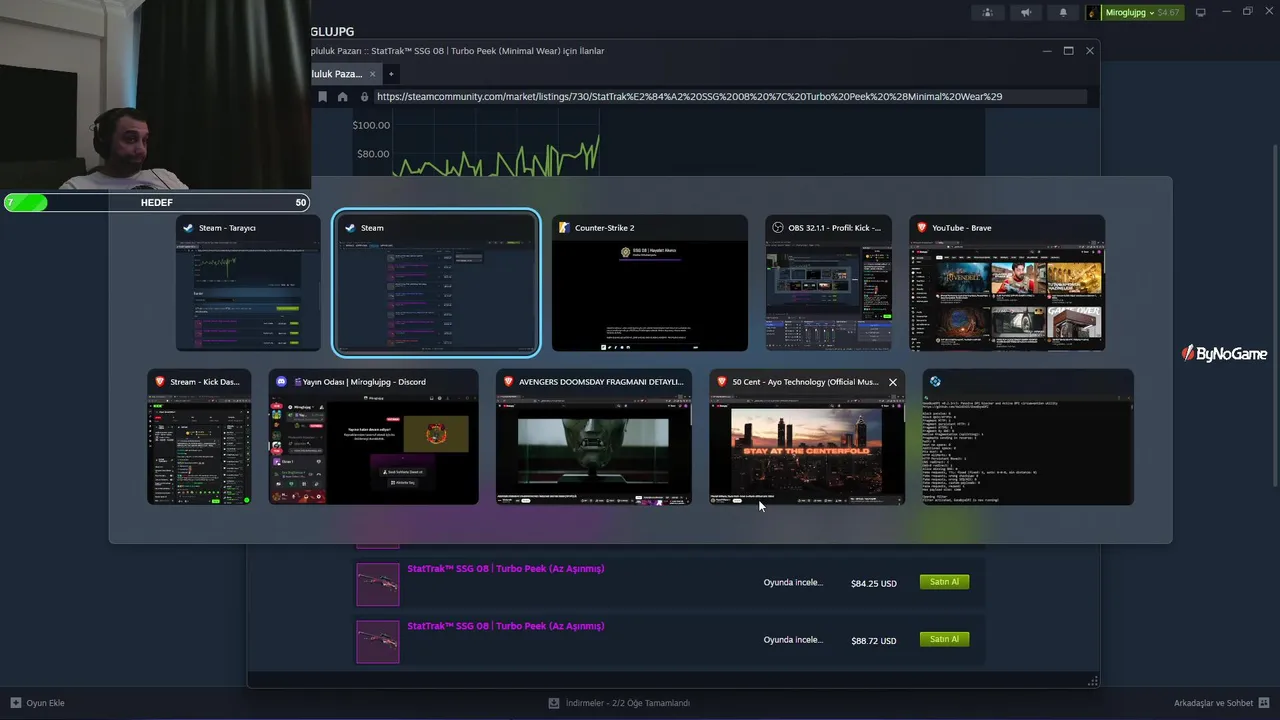The height and width of the screenshot is (720, 1280).
Task: Switch to the untitled terminal window in the switcher
Action: point(1028,437)
